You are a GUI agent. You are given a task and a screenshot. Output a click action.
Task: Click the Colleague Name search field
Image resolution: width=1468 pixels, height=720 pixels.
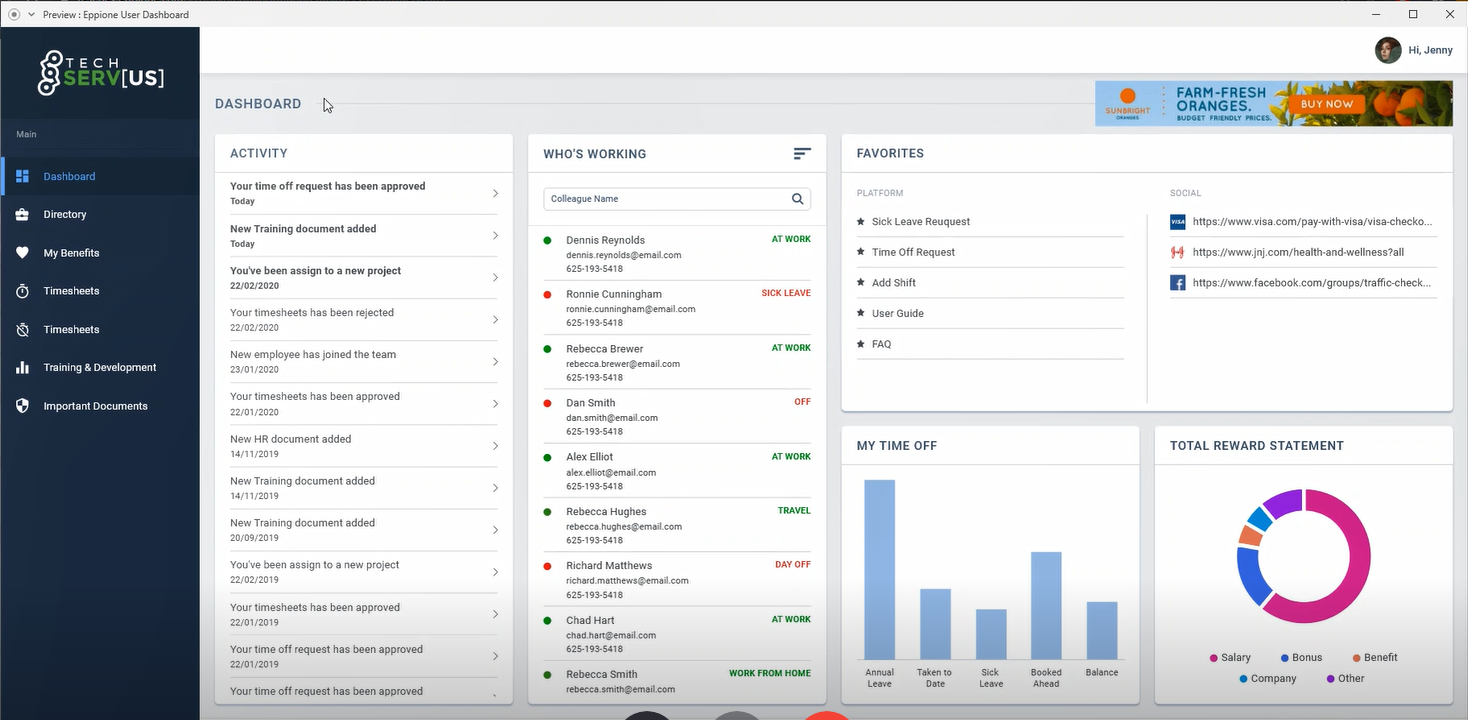tap(666, 199)
